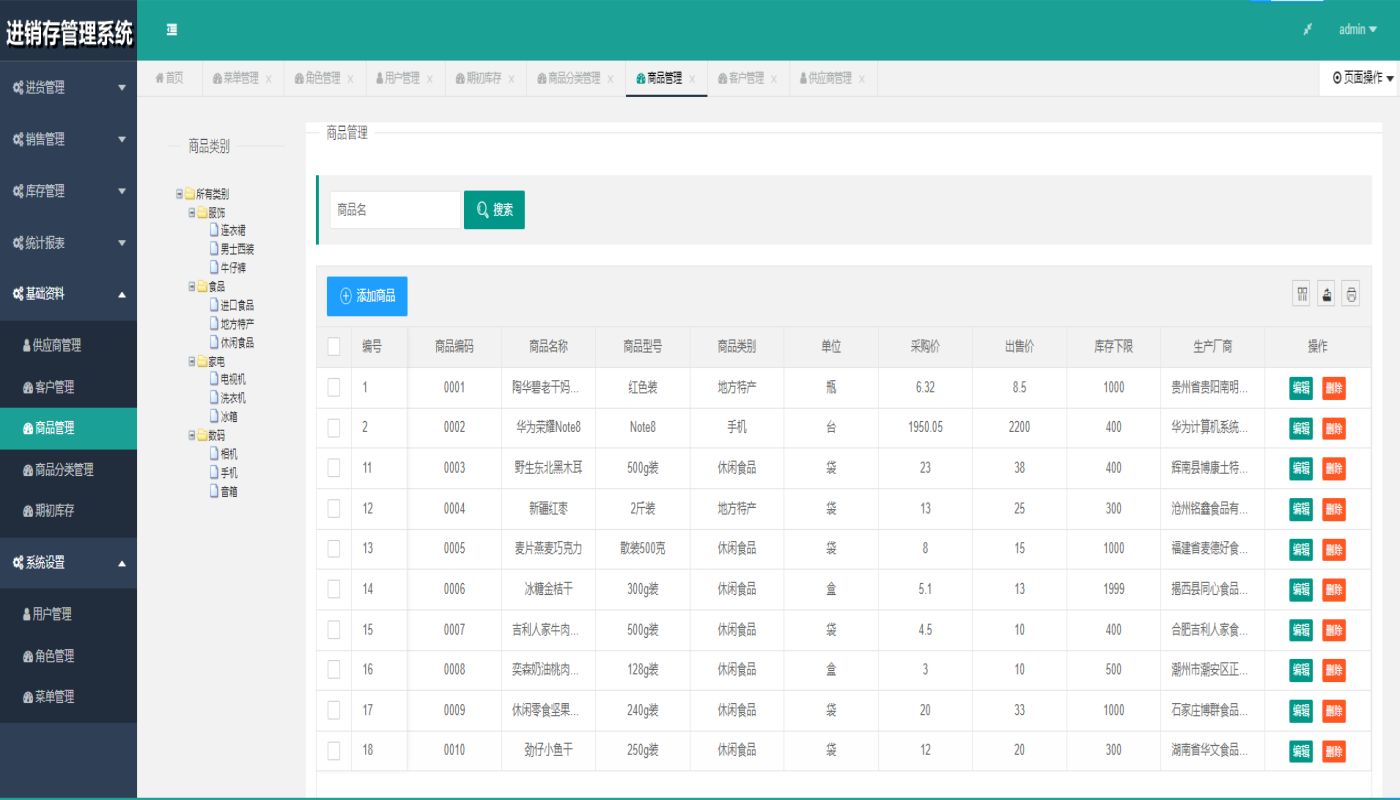Check the row with code 0009

[x=334, y=710]
